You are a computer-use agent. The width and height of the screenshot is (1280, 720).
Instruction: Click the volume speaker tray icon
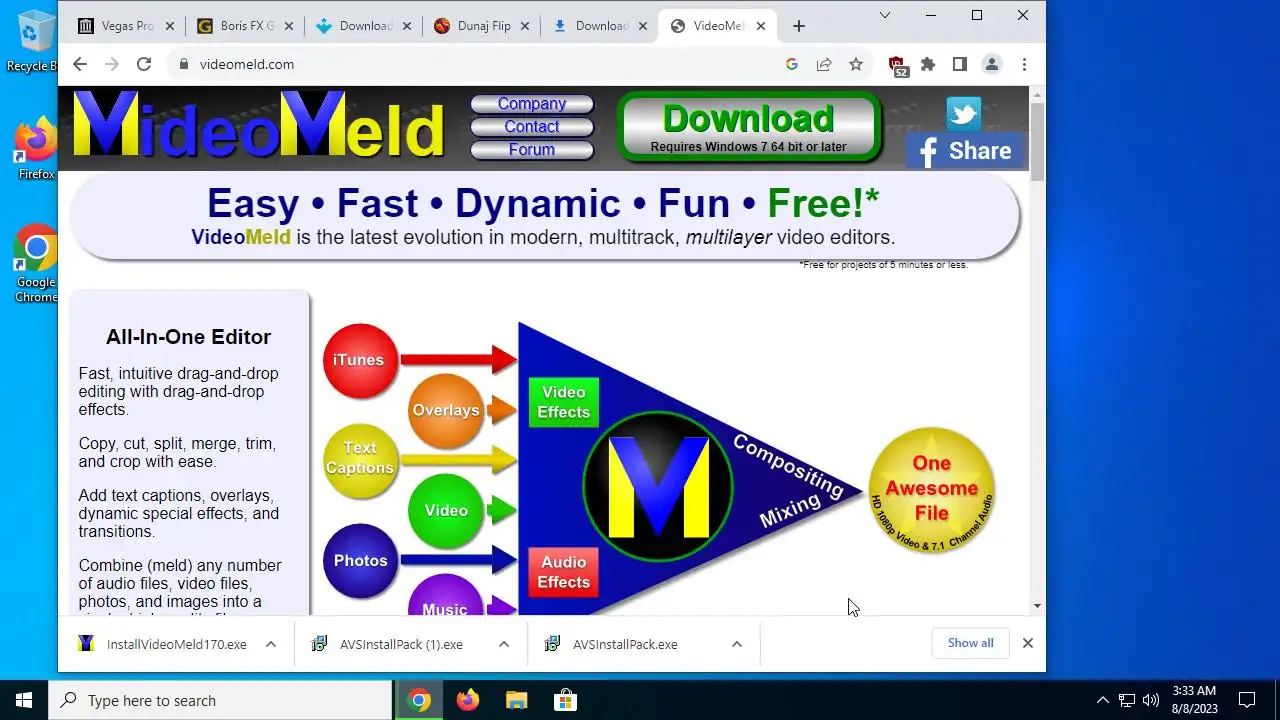1151,700
